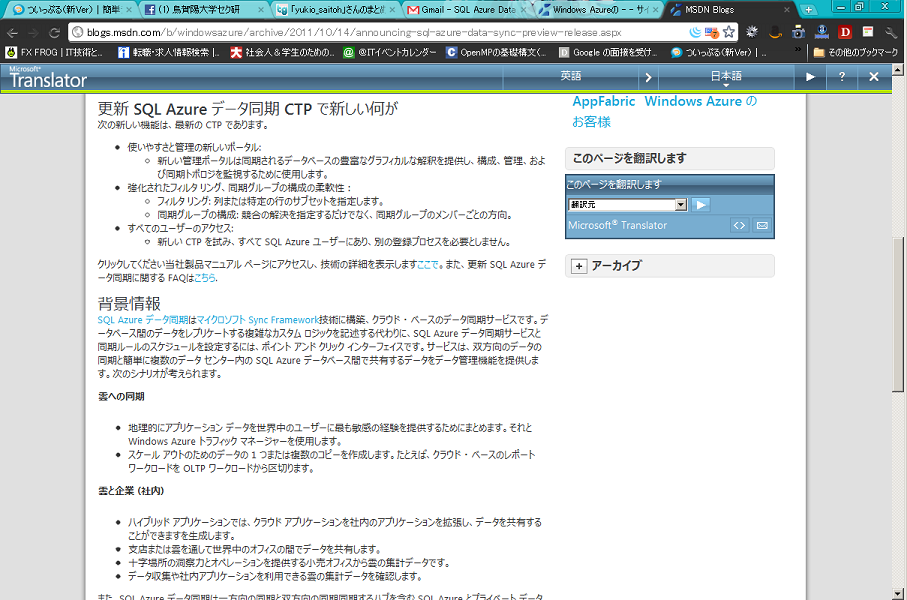This screenshot has height=600, width=907.
Task: Open the 日本語 target language dropdown
Action: [726, 77]
